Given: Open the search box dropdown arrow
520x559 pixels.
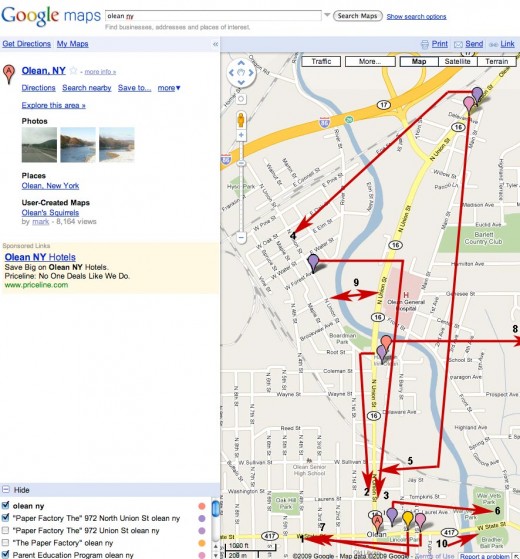Looking at the screenshot, I should (327, 15).
